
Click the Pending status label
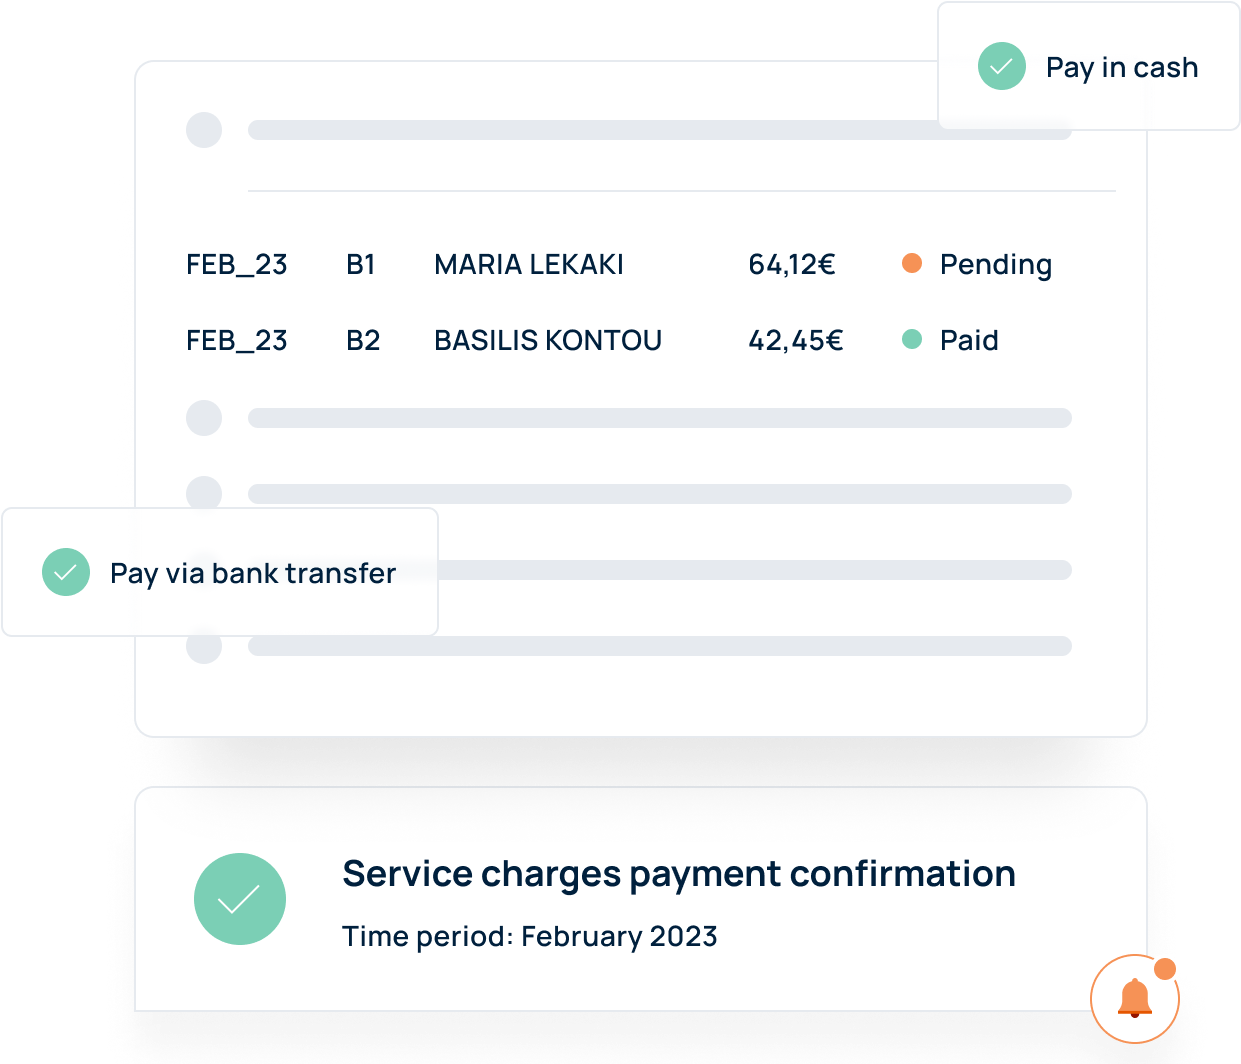point(996,265)
